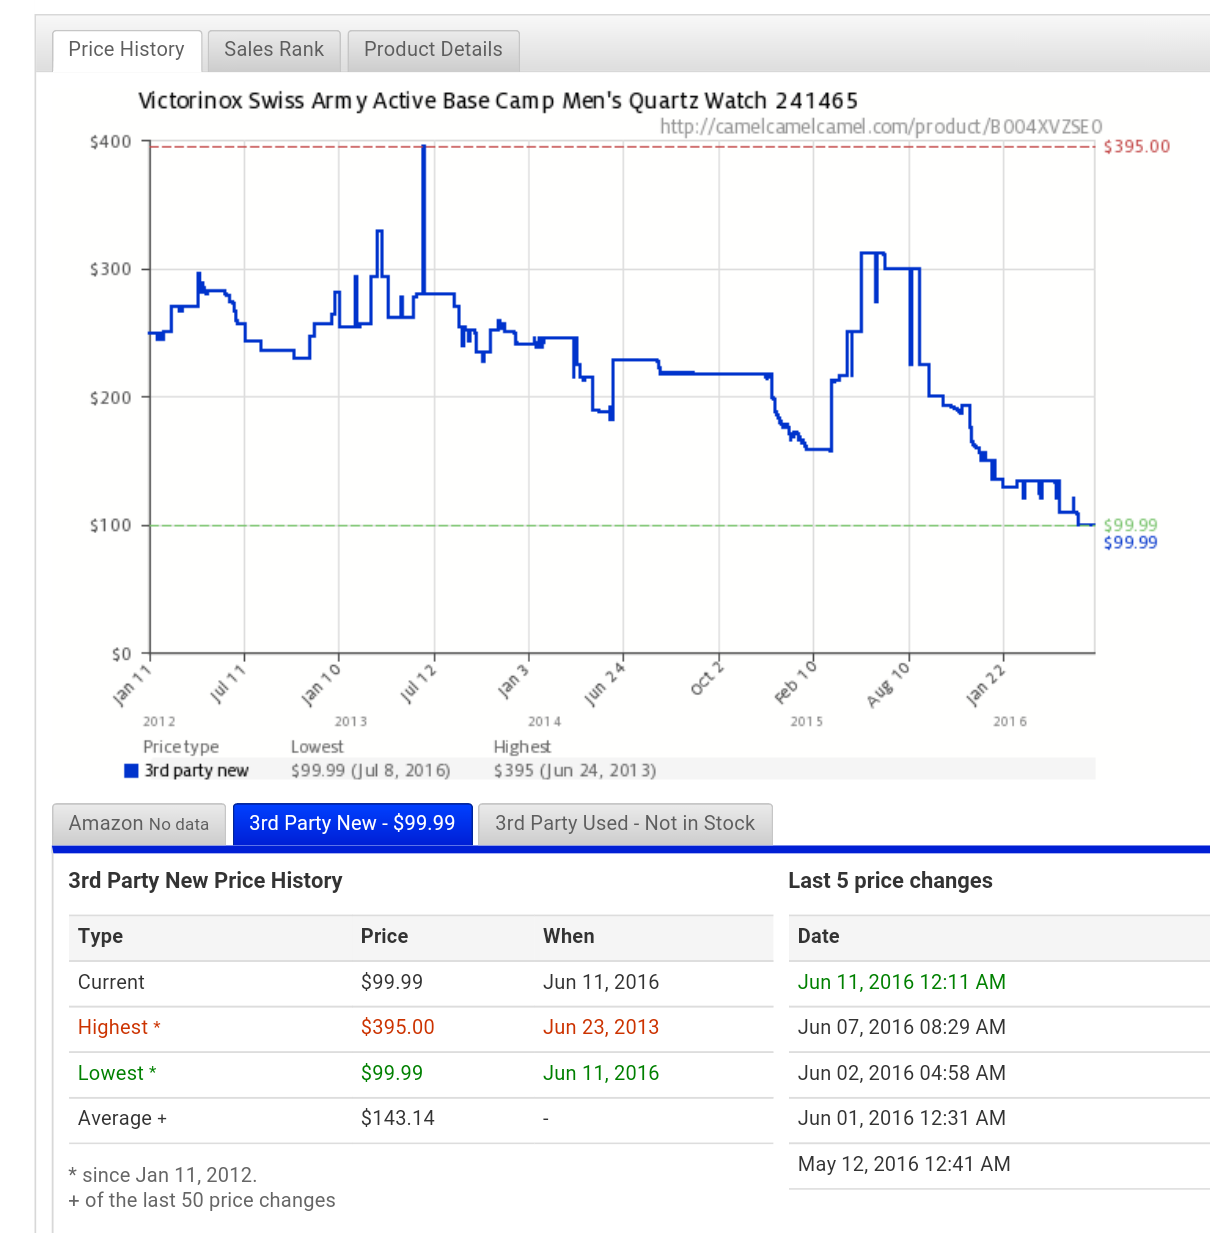Viewport: 1210px width, 1233px height.
Task: Click the When column header
Action: point(568,936)
